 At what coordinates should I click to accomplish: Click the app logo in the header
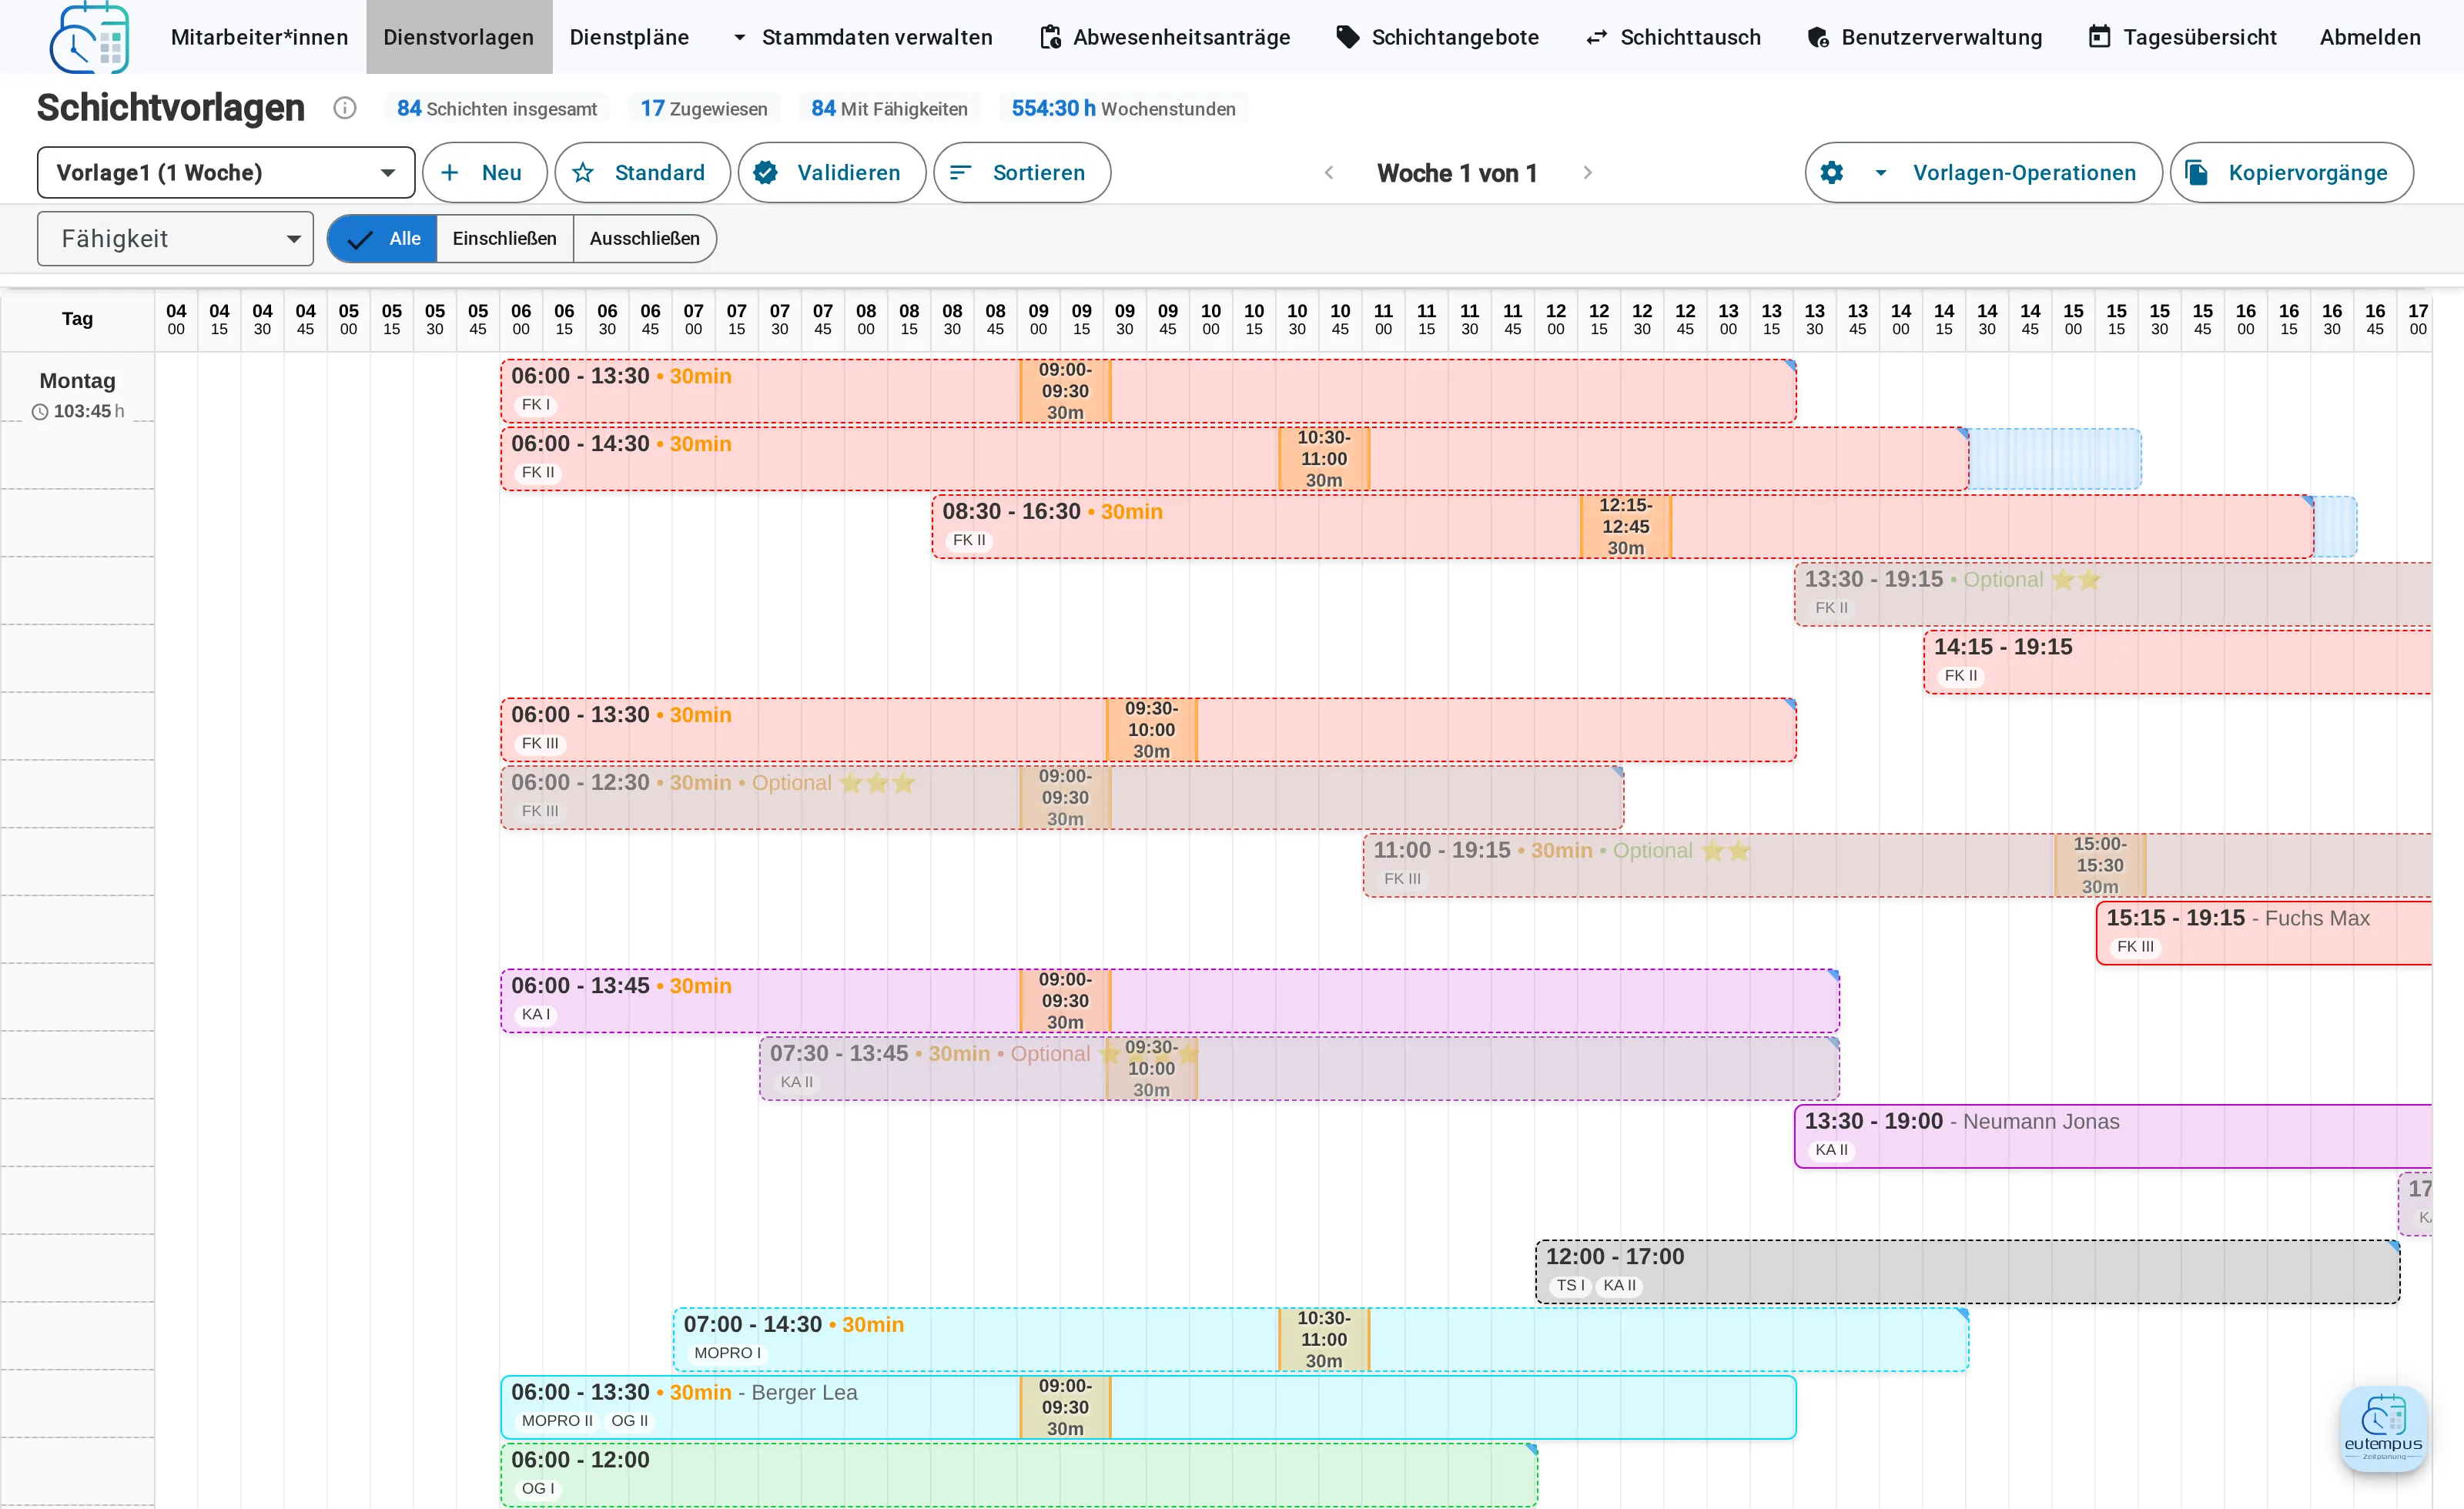pyautogui.click(x=89, y=38)
